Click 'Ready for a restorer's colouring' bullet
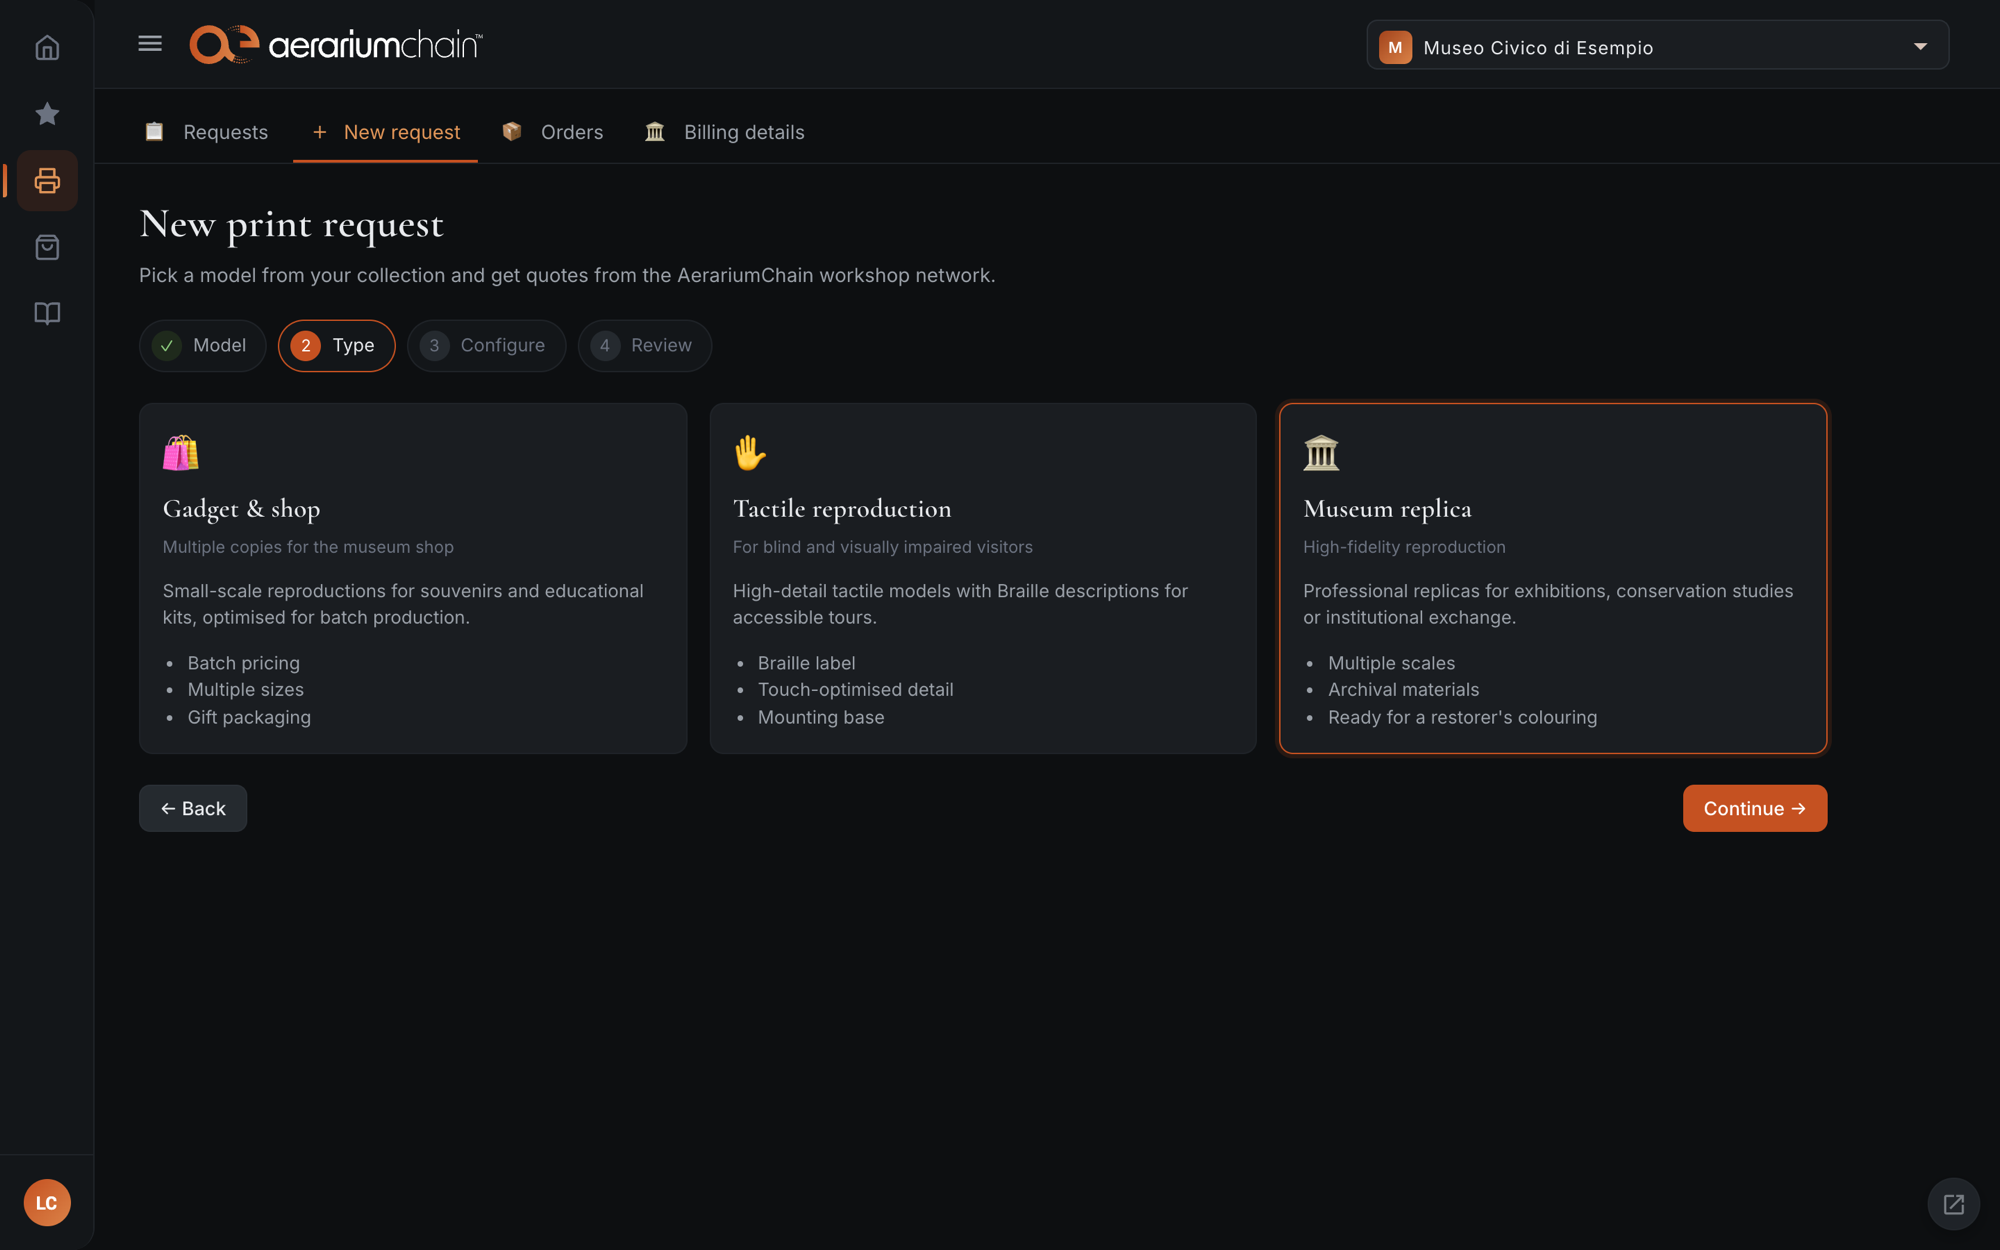Screen dimensions: 2000x1250 pos(1462,717)
